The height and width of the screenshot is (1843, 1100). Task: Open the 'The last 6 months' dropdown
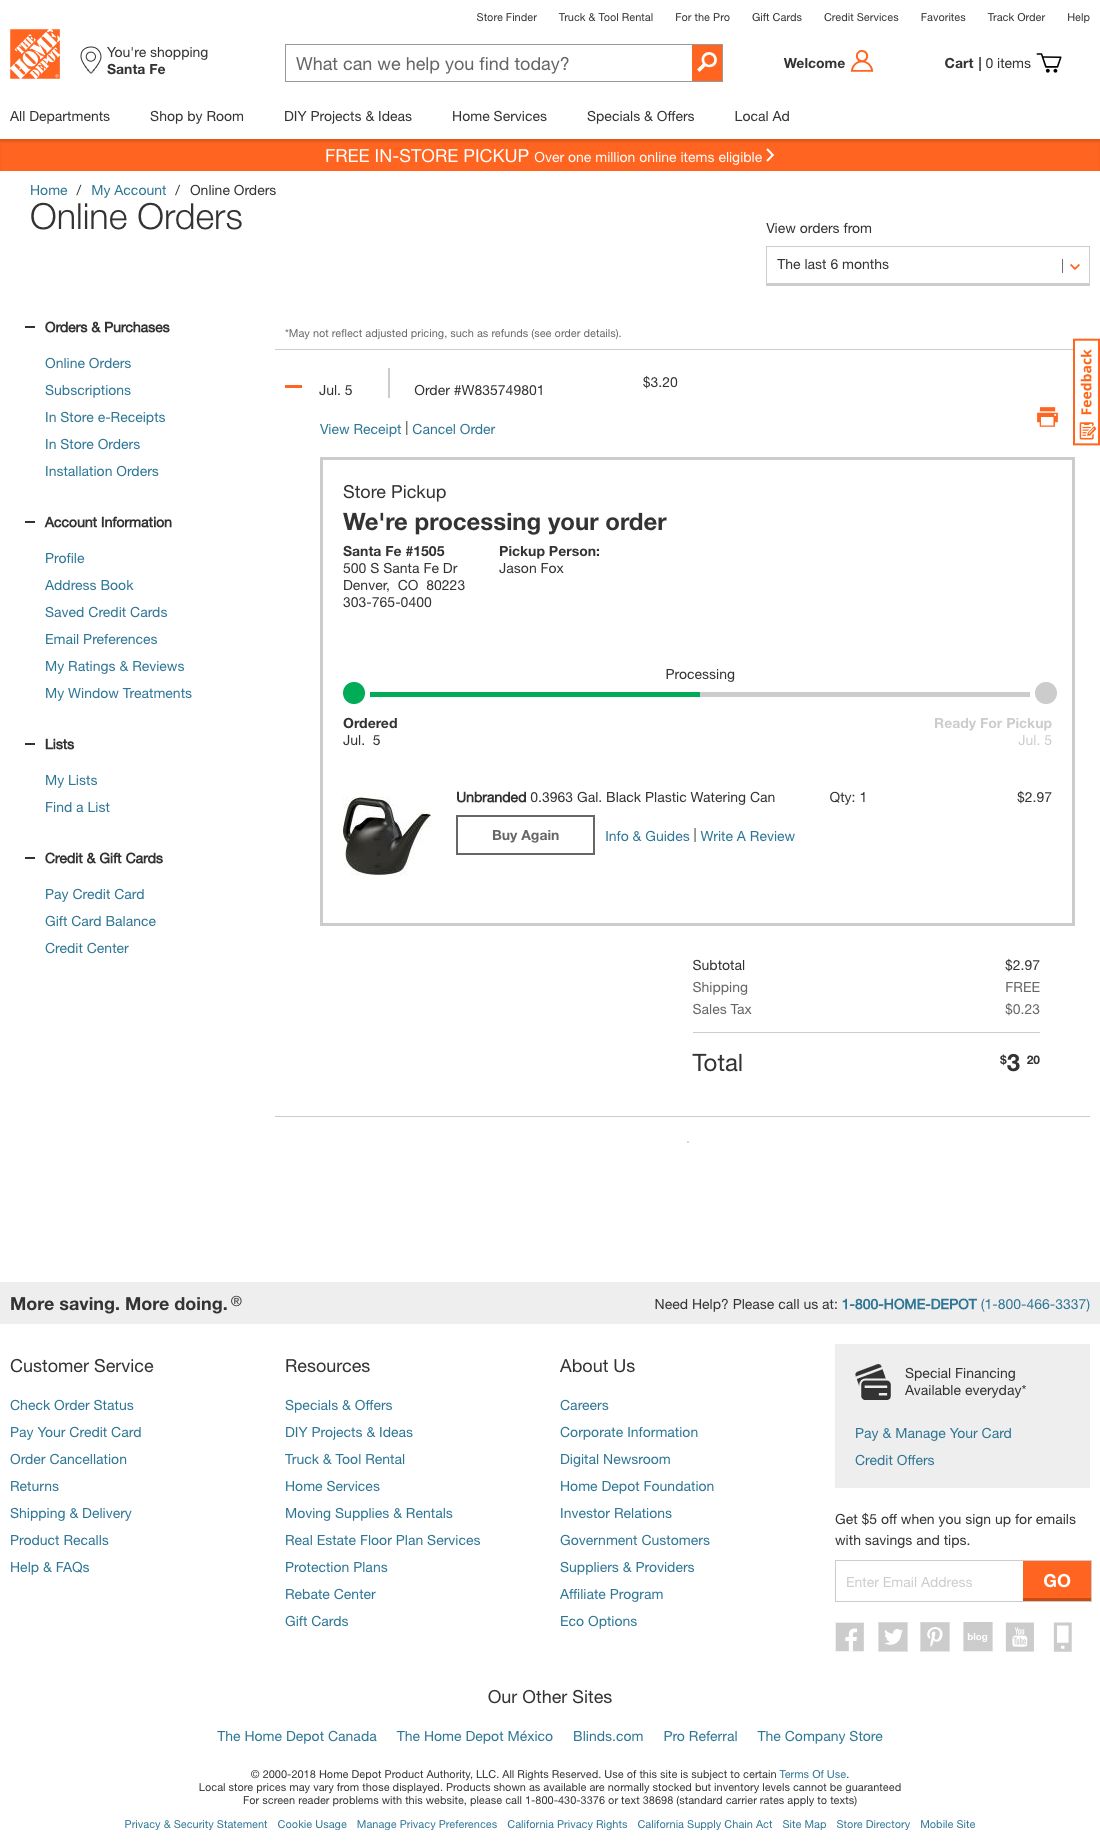click(x=927, y=265)
